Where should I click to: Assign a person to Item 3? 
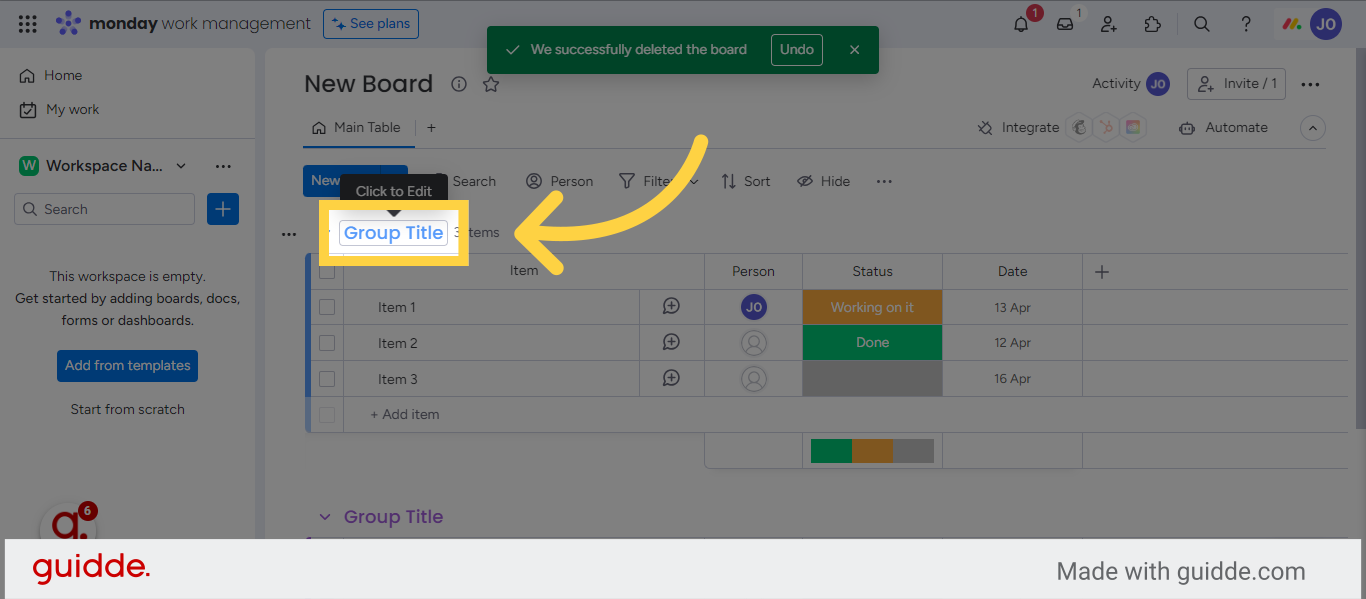754,379
